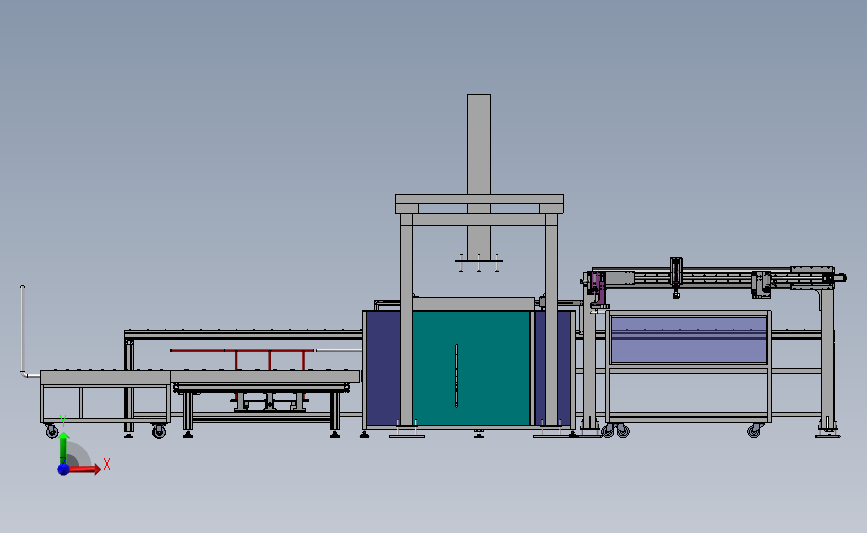Select the white vertical pipe at the far left

coord(23,330)
